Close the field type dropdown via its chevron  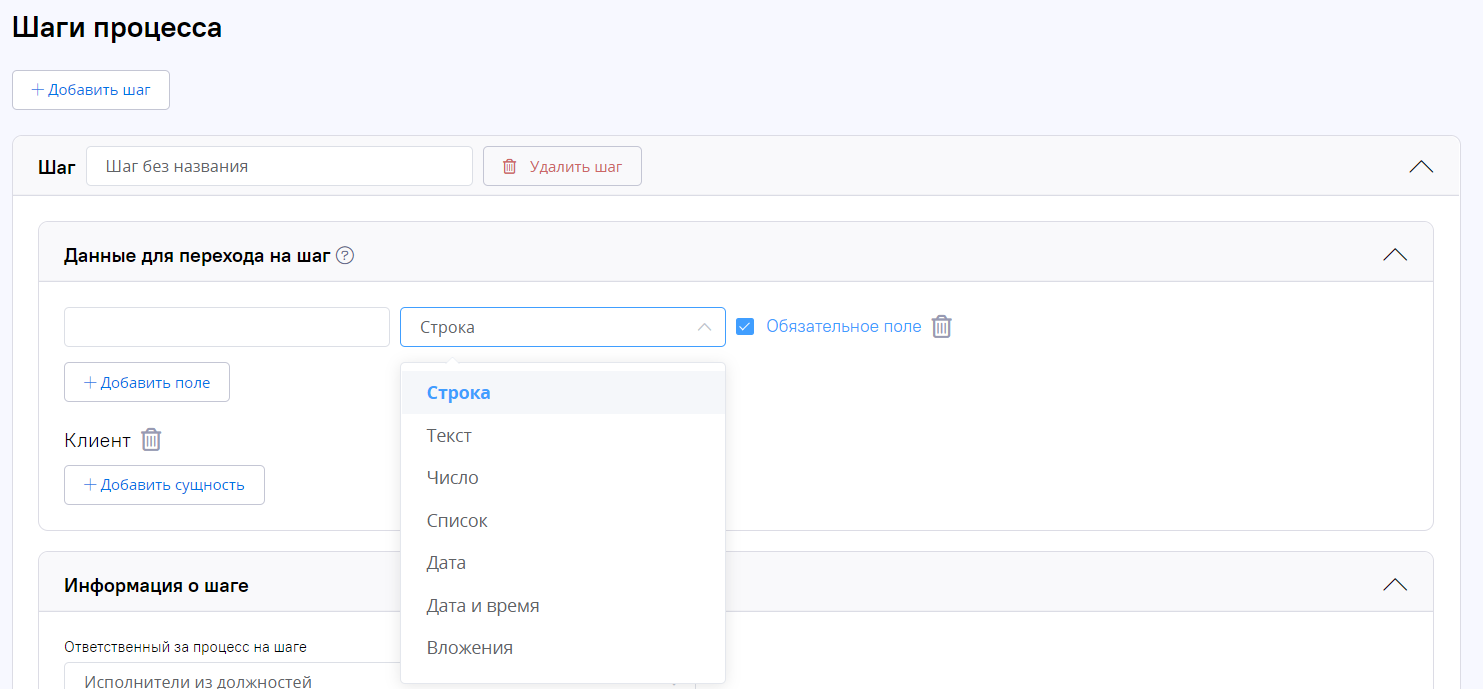click(x=706, y=326)
